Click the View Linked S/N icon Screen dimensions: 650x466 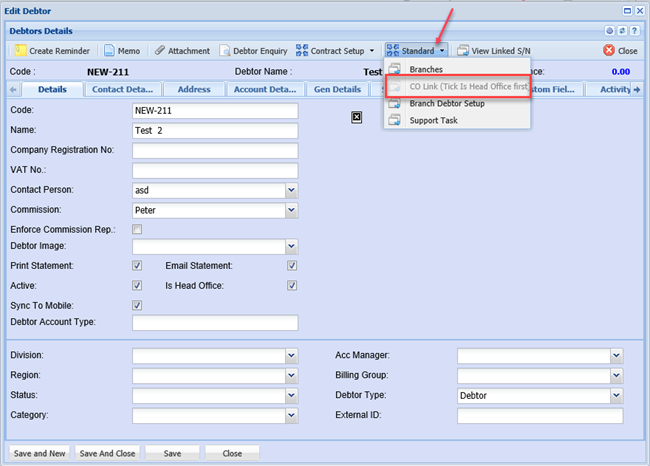[462, 50]
